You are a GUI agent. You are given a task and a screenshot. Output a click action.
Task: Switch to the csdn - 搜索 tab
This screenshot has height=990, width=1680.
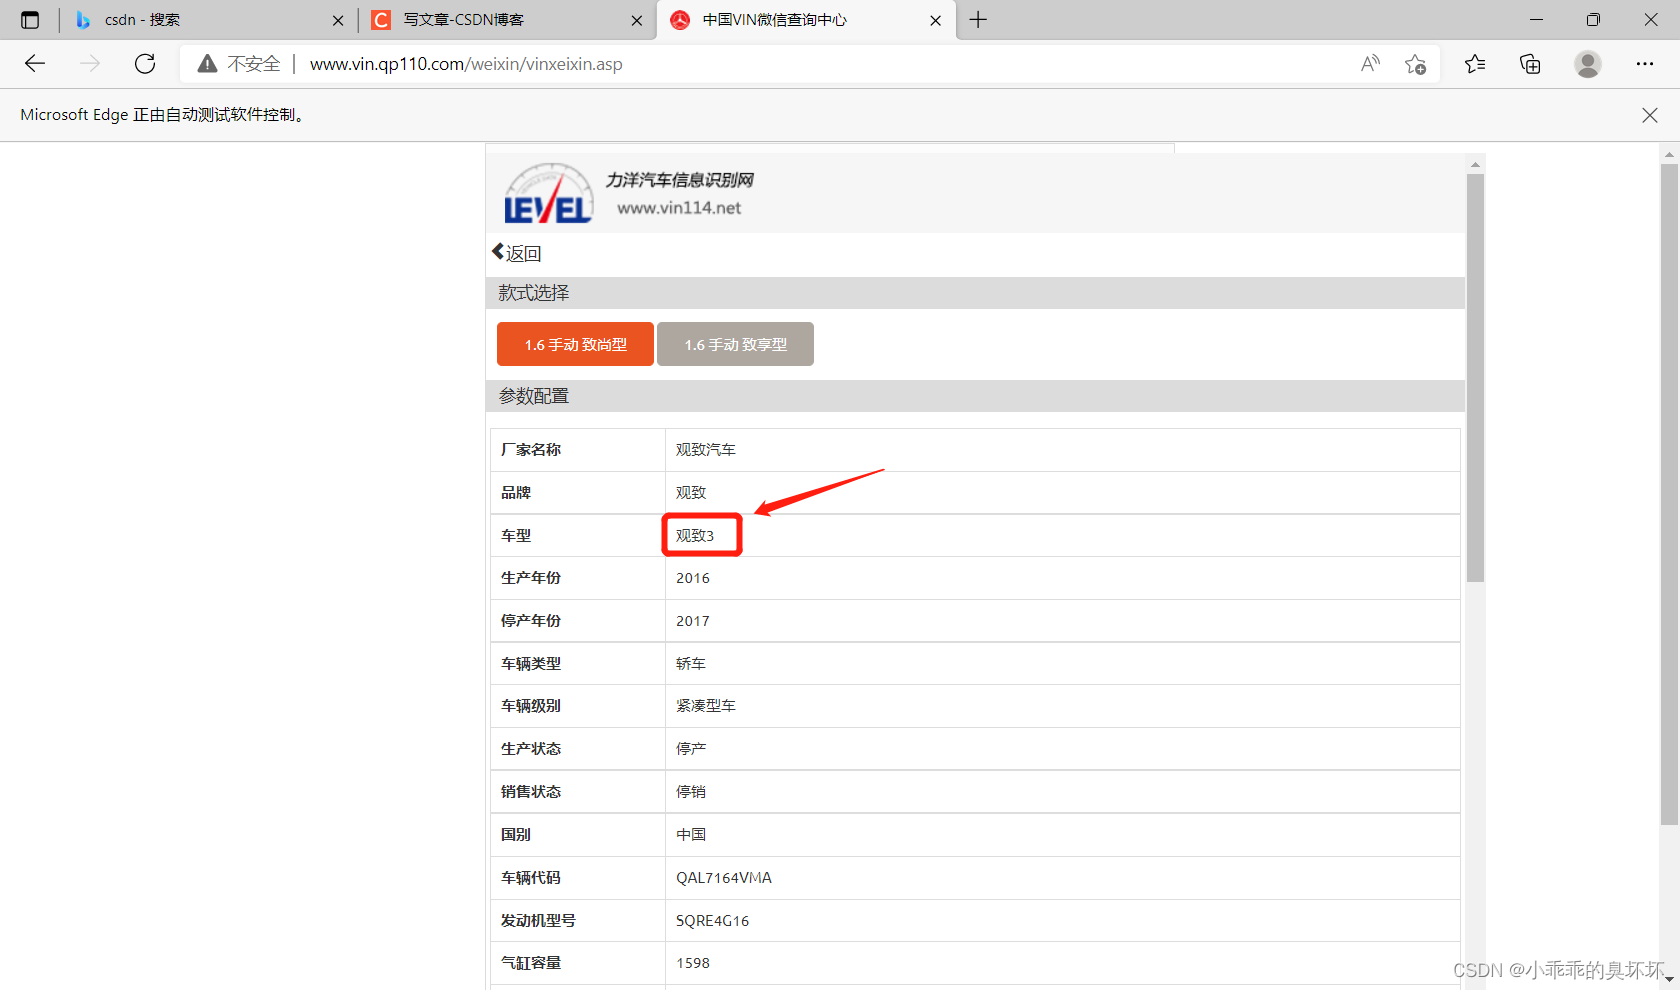208,20
